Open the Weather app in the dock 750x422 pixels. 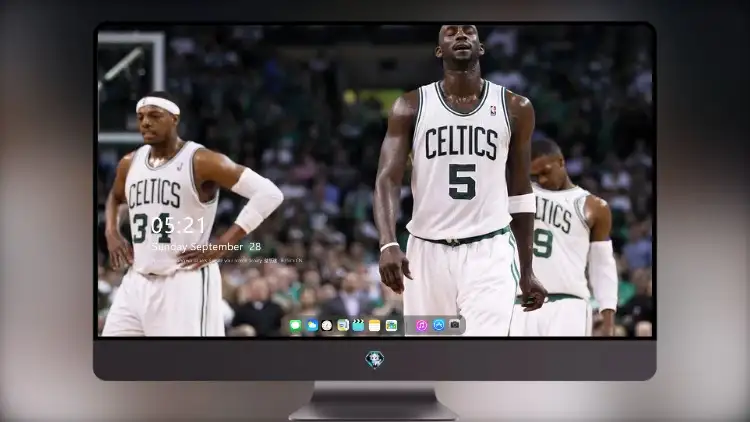coord(312,325)
